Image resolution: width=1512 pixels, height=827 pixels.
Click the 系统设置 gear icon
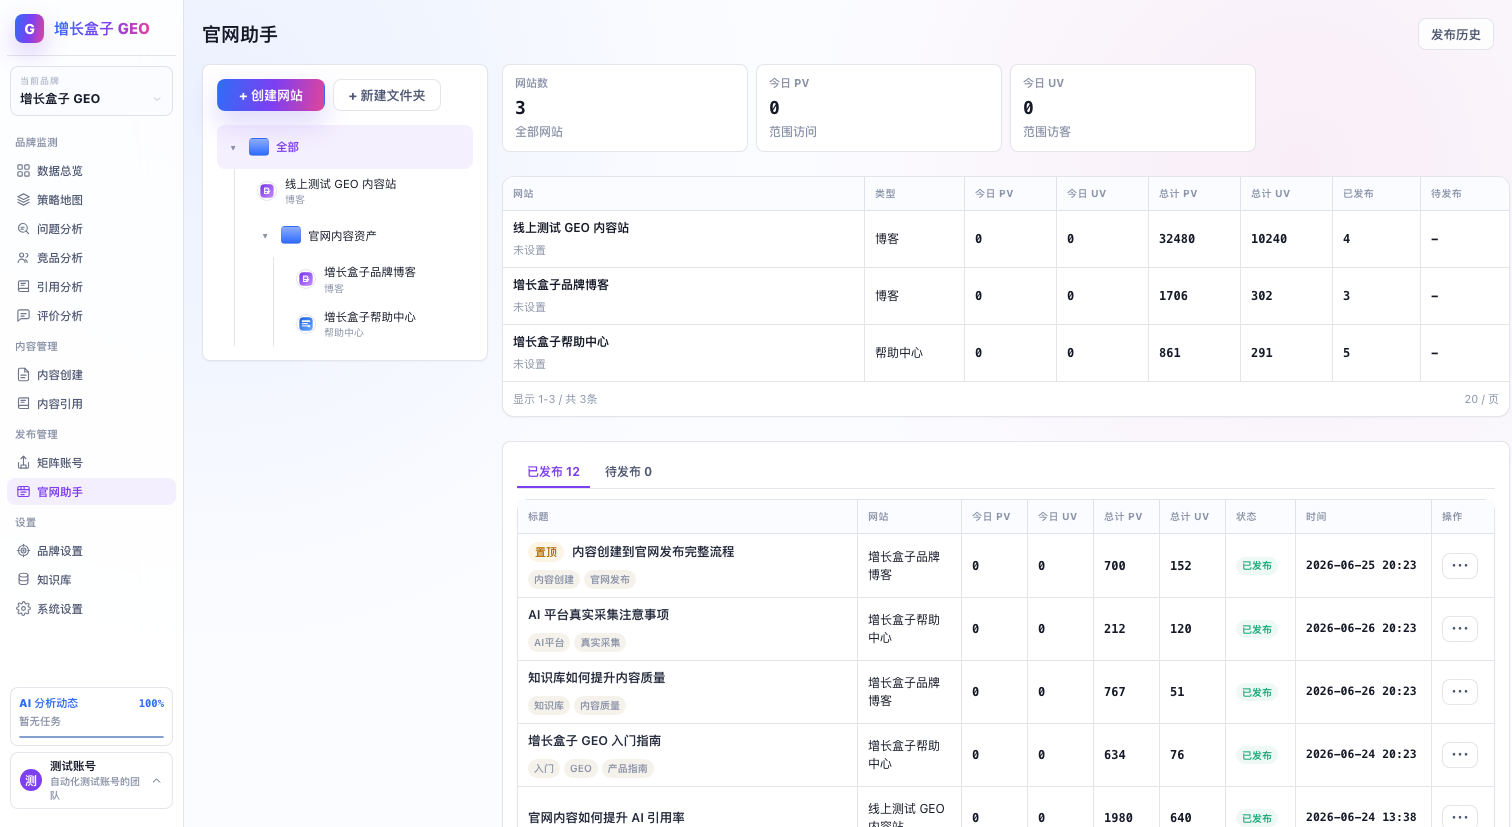(23, 609)
